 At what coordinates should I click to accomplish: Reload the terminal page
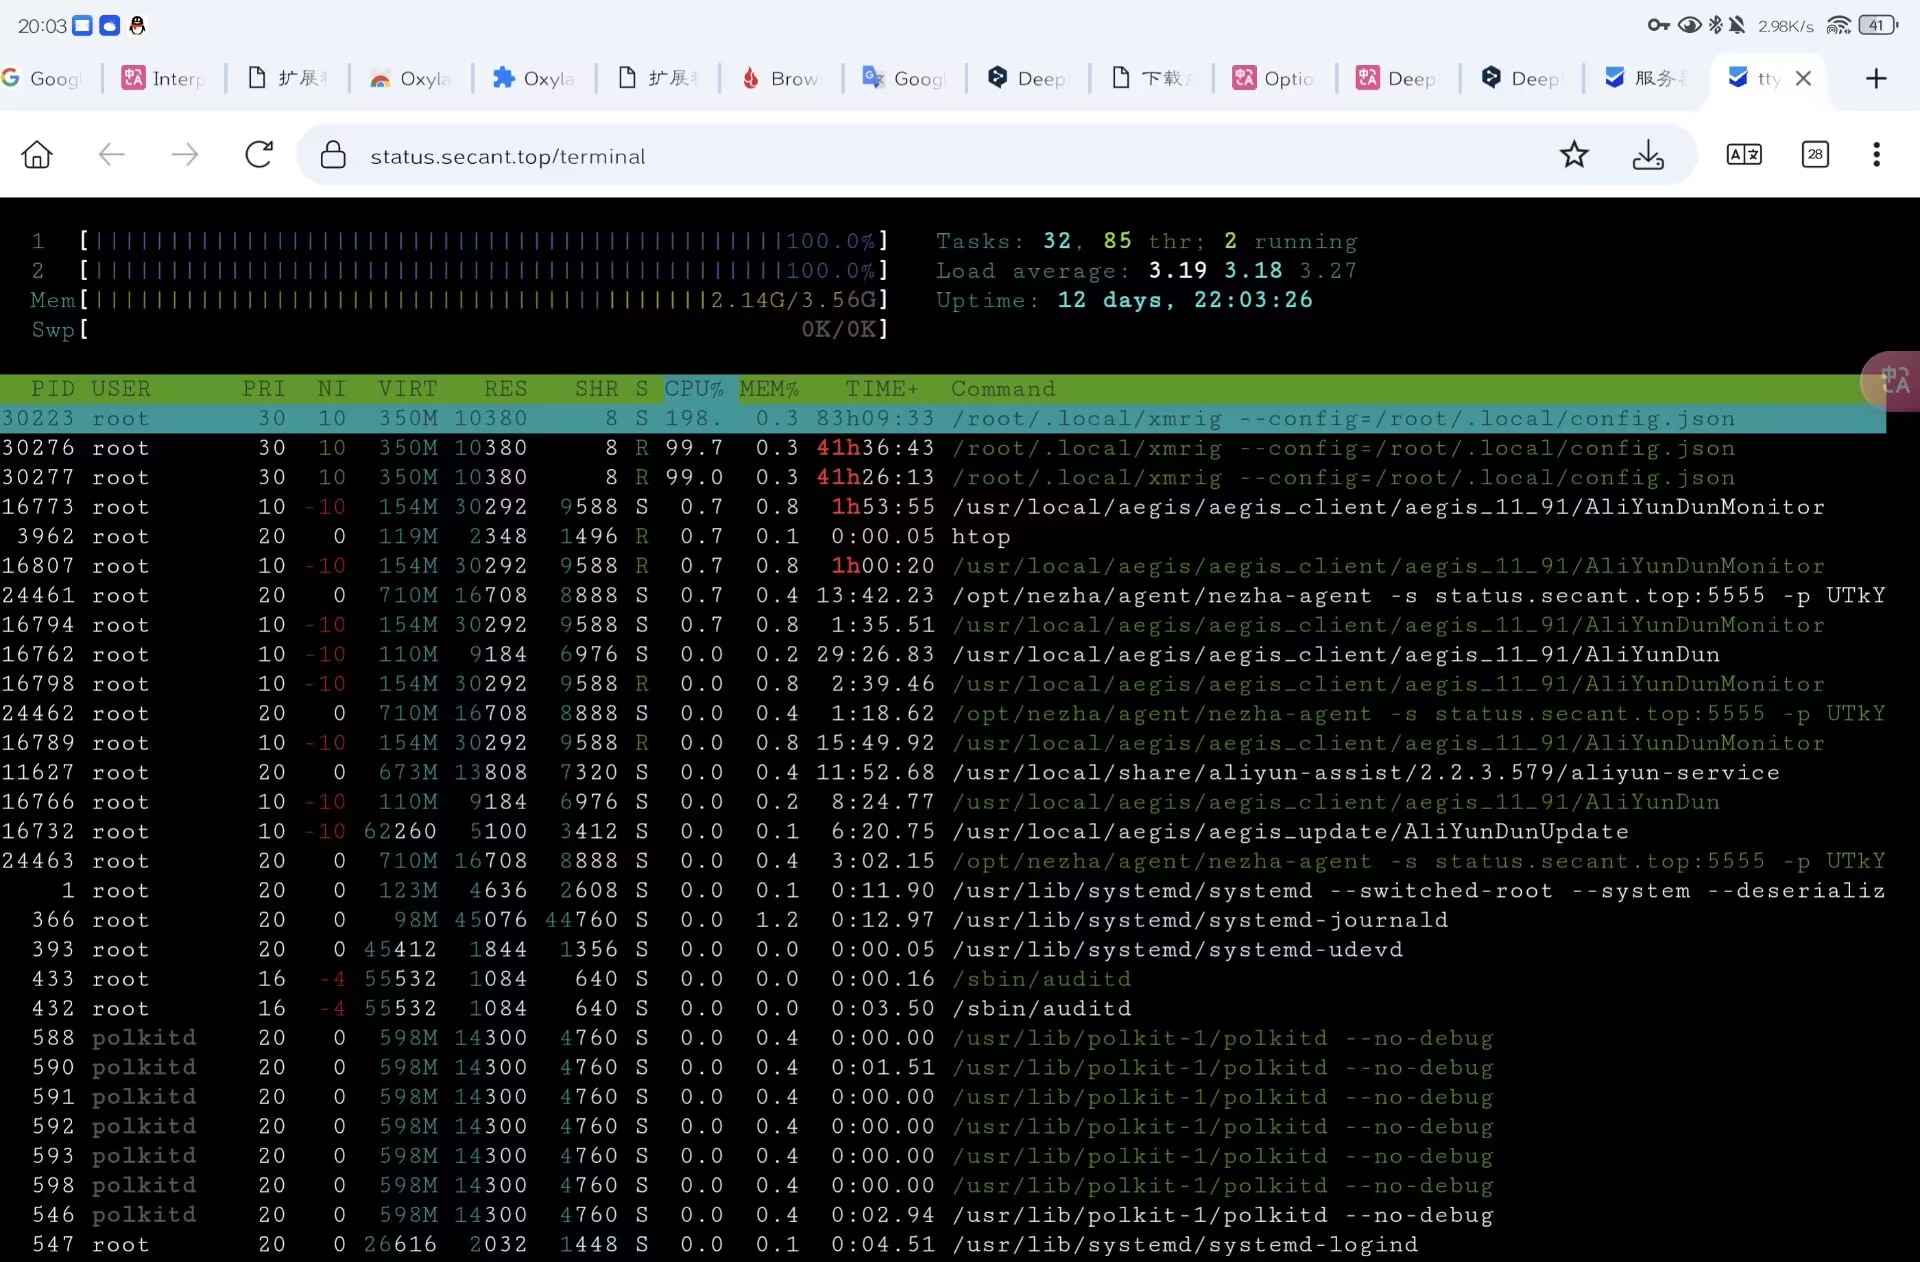pos(259,155)
